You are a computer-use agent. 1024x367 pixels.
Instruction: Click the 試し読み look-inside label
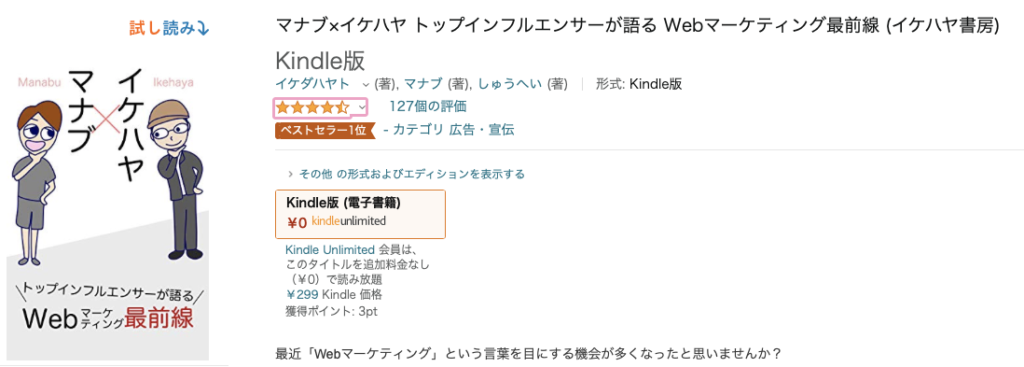(x=162, y=28)
